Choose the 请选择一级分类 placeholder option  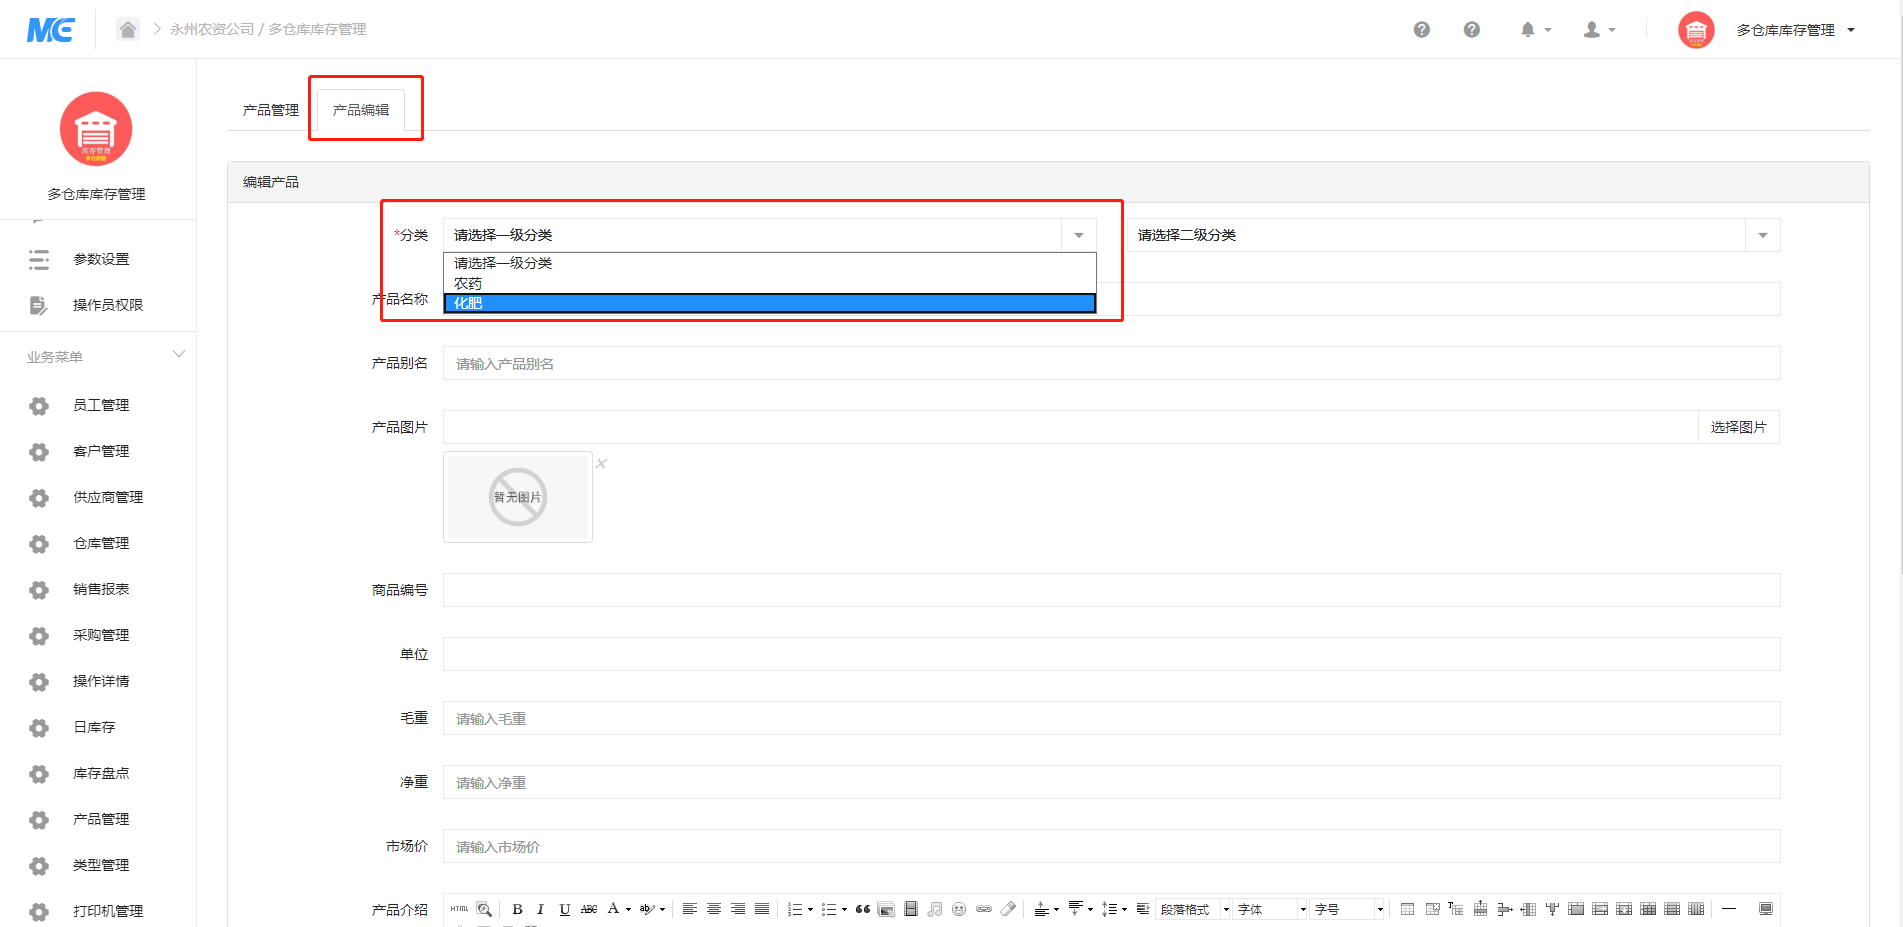(x=770, y=263)
